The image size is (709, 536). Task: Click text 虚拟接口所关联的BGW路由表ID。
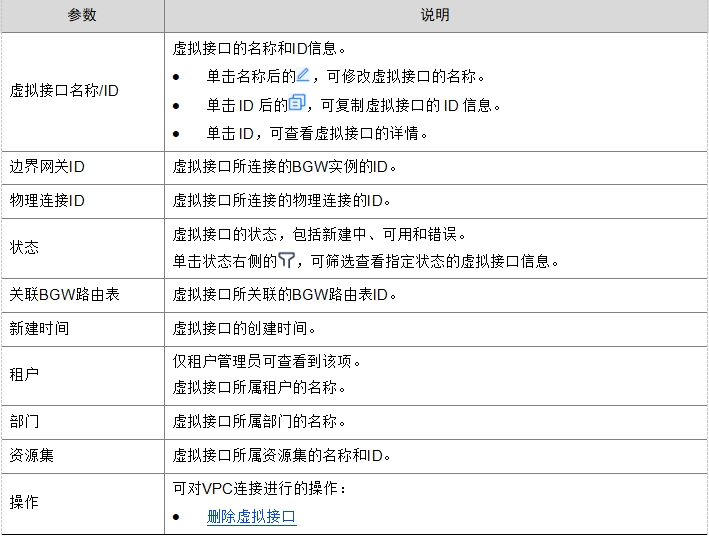pyautogui.click(x=285, y=294)
